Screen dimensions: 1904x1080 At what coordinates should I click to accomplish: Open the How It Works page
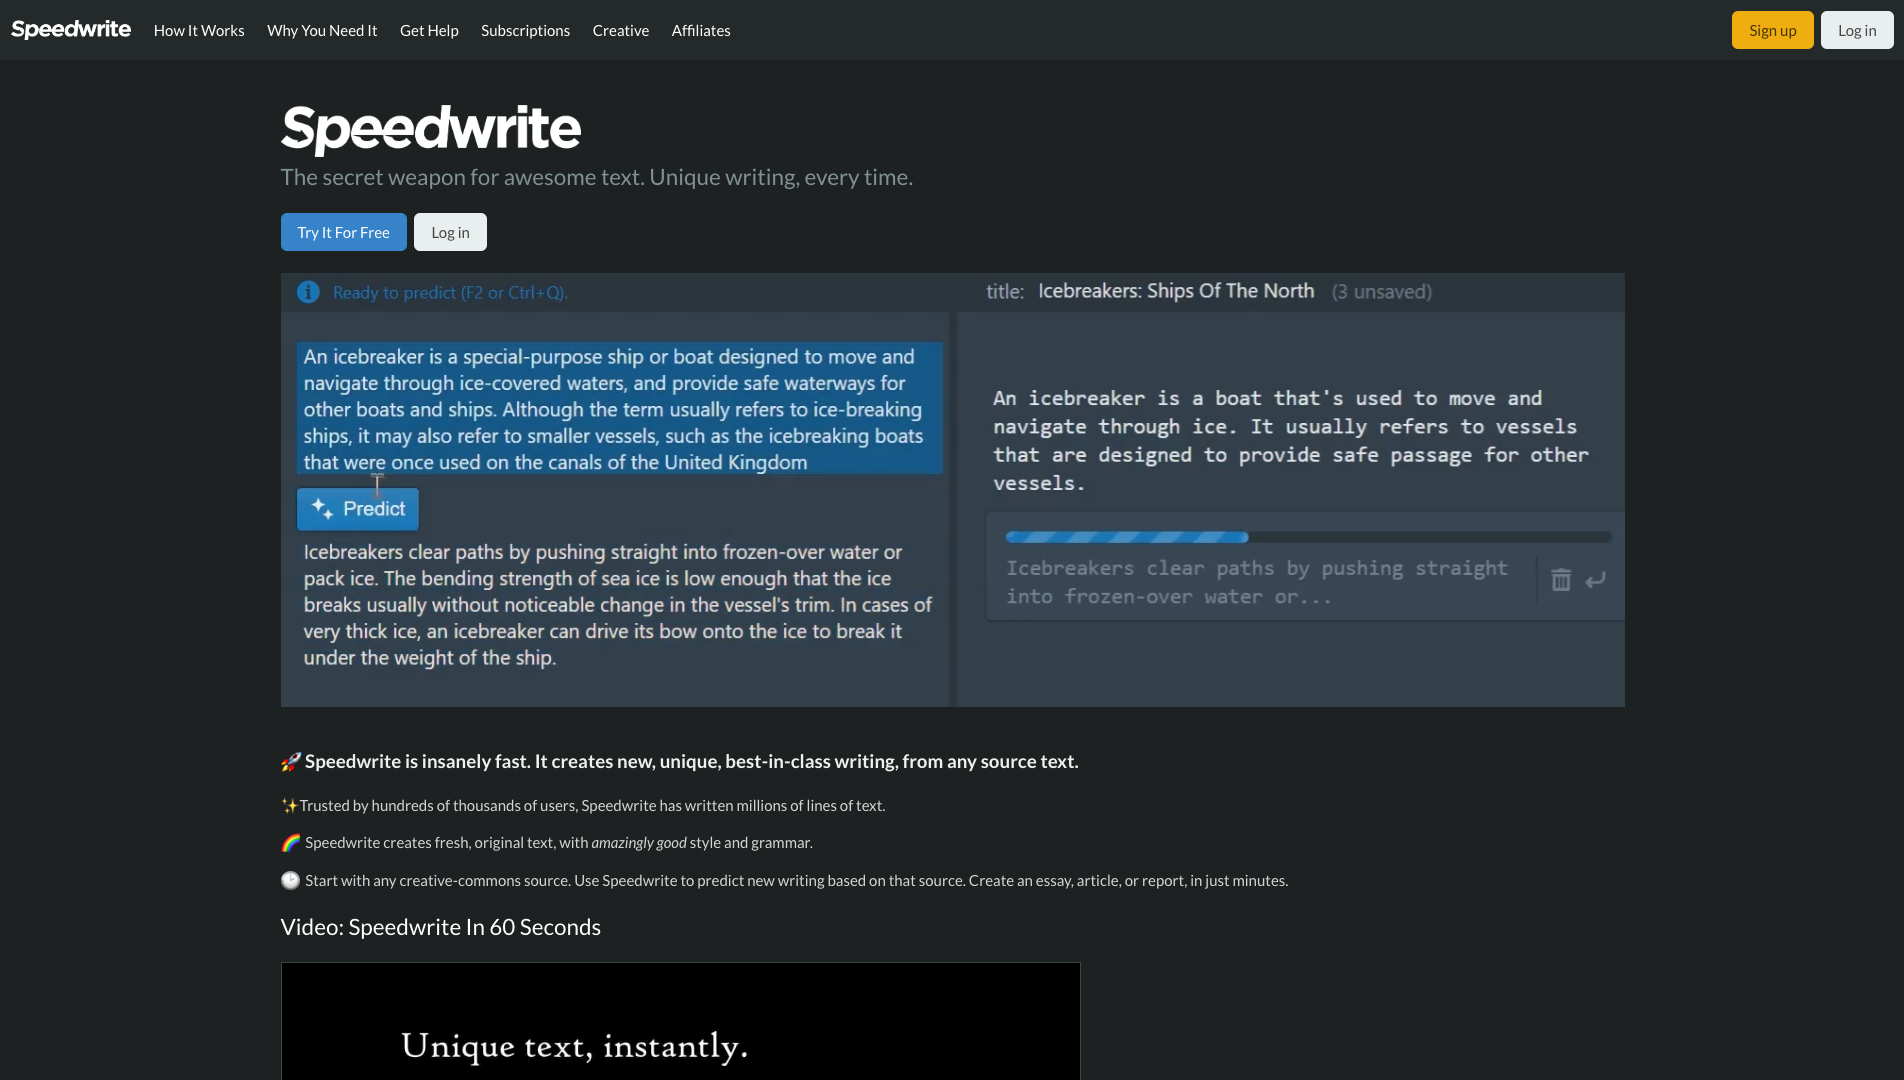tap(198, 30)
